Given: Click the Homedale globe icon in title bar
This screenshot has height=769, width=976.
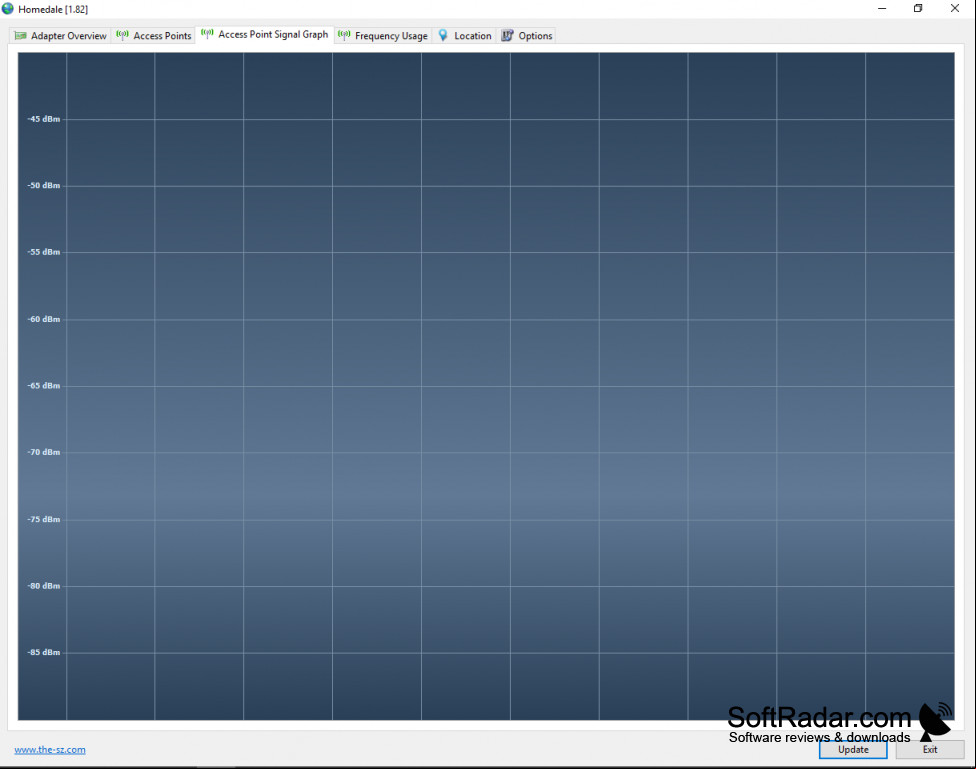Looking at the screenshot, I should (7, 9).
